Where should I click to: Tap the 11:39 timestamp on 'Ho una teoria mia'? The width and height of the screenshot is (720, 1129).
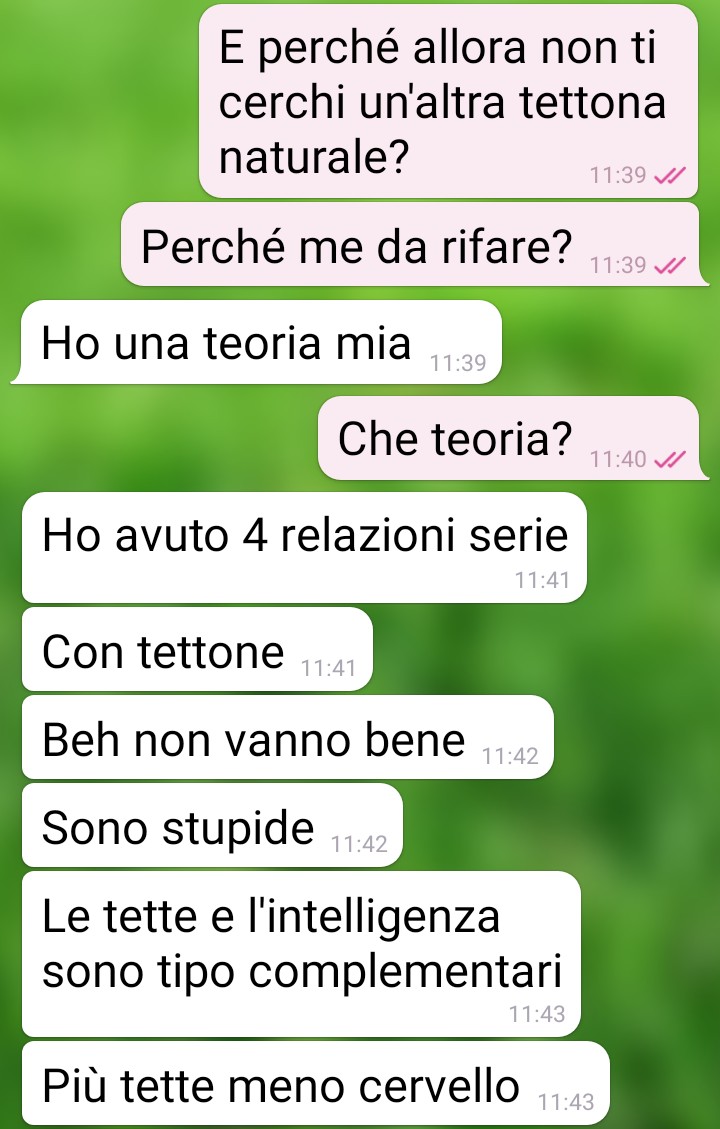459,363
